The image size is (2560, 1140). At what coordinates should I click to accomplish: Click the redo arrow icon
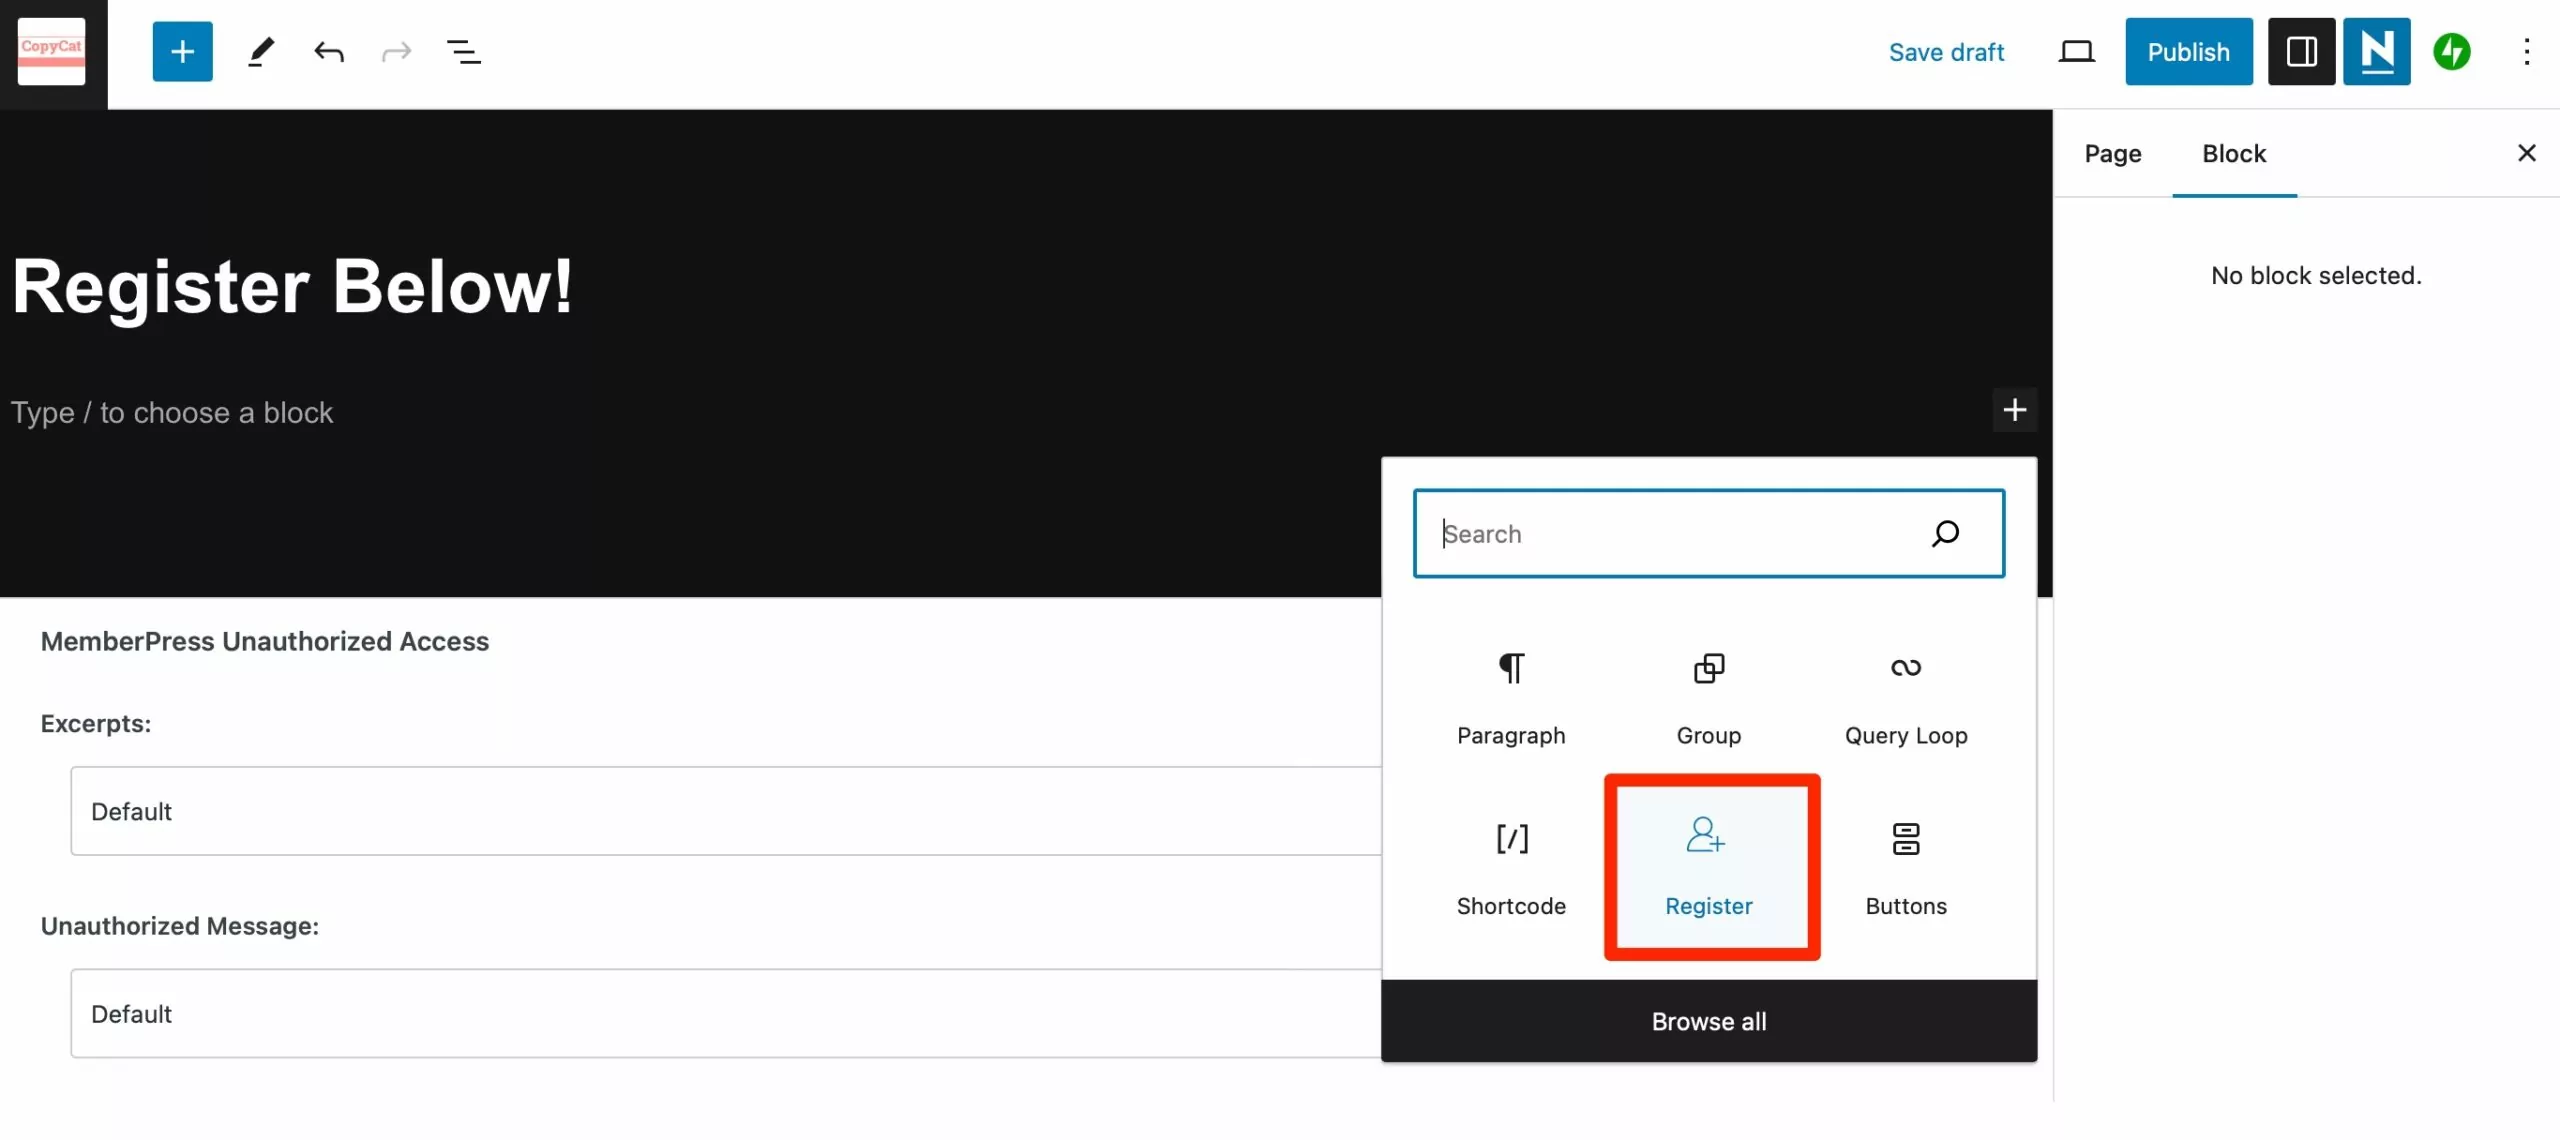click(397, 49)
